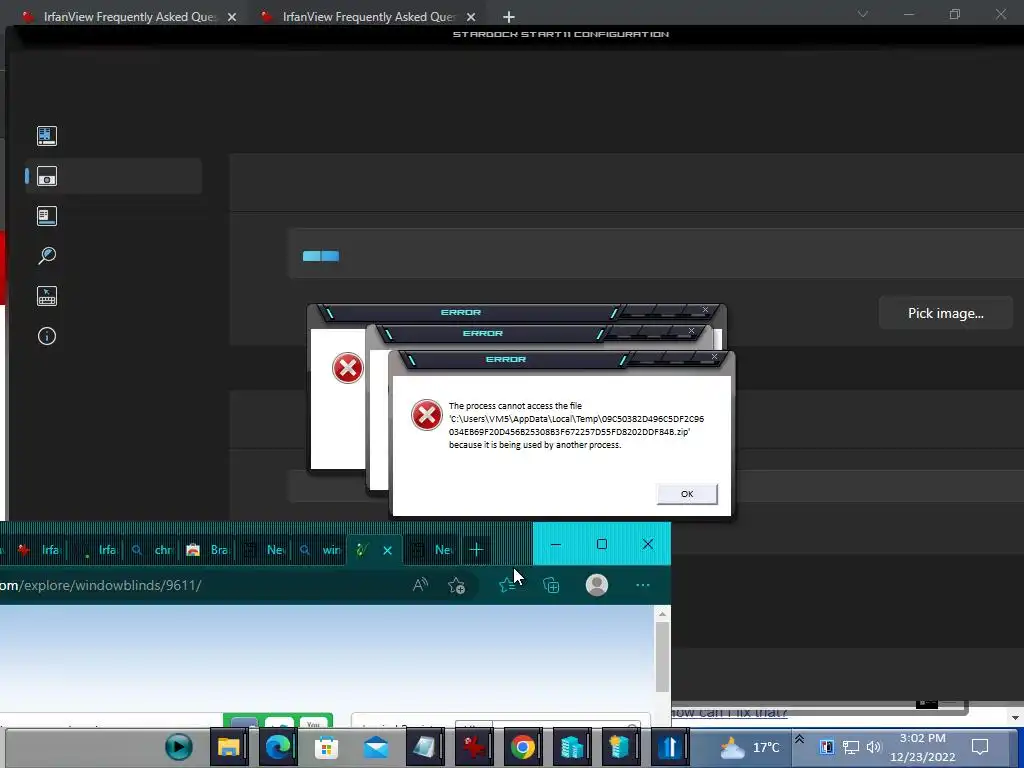Open Mail app from taskbar
The width and height of the screenshot is (1024, 768).
pyautogui.click(x=376, y=747)
